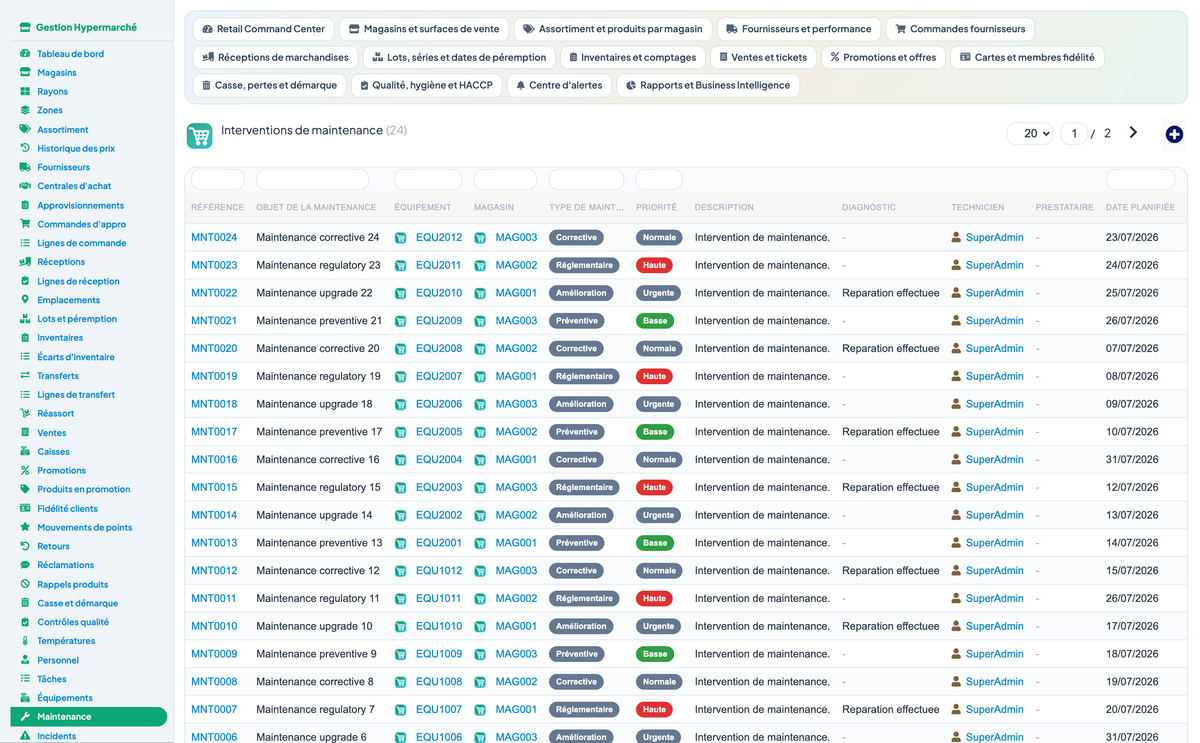Viewport: 1200px width, 743px height.
Task: Click the Transferts arrows icon
Action: tap(25, 375)
